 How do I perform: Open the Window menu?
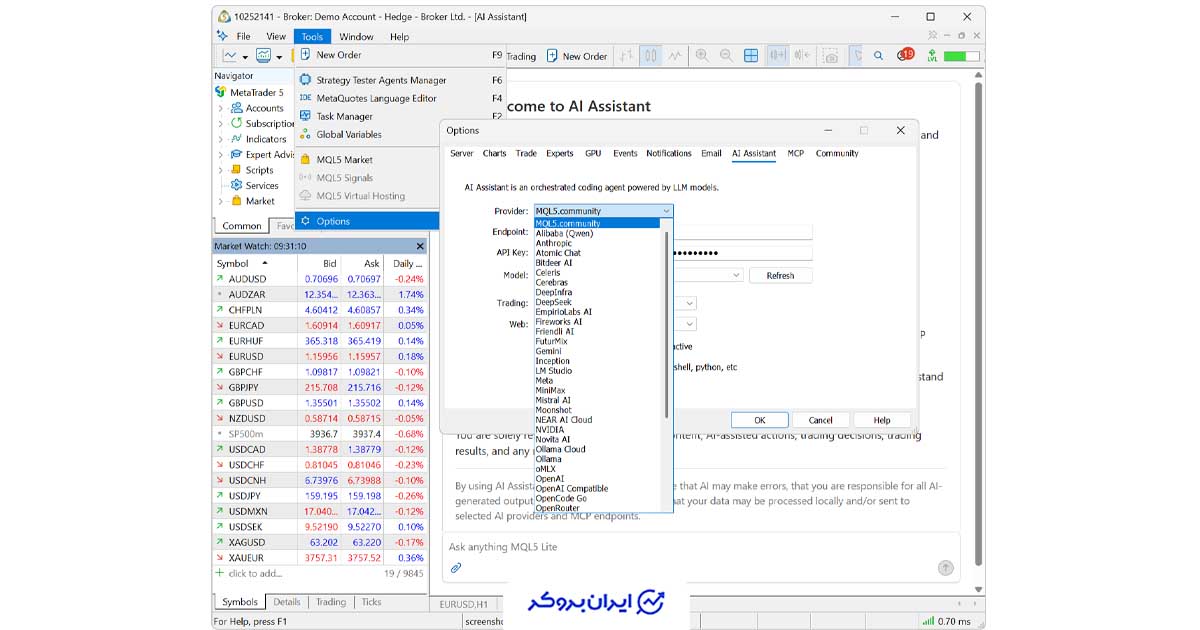coord(357,37)
